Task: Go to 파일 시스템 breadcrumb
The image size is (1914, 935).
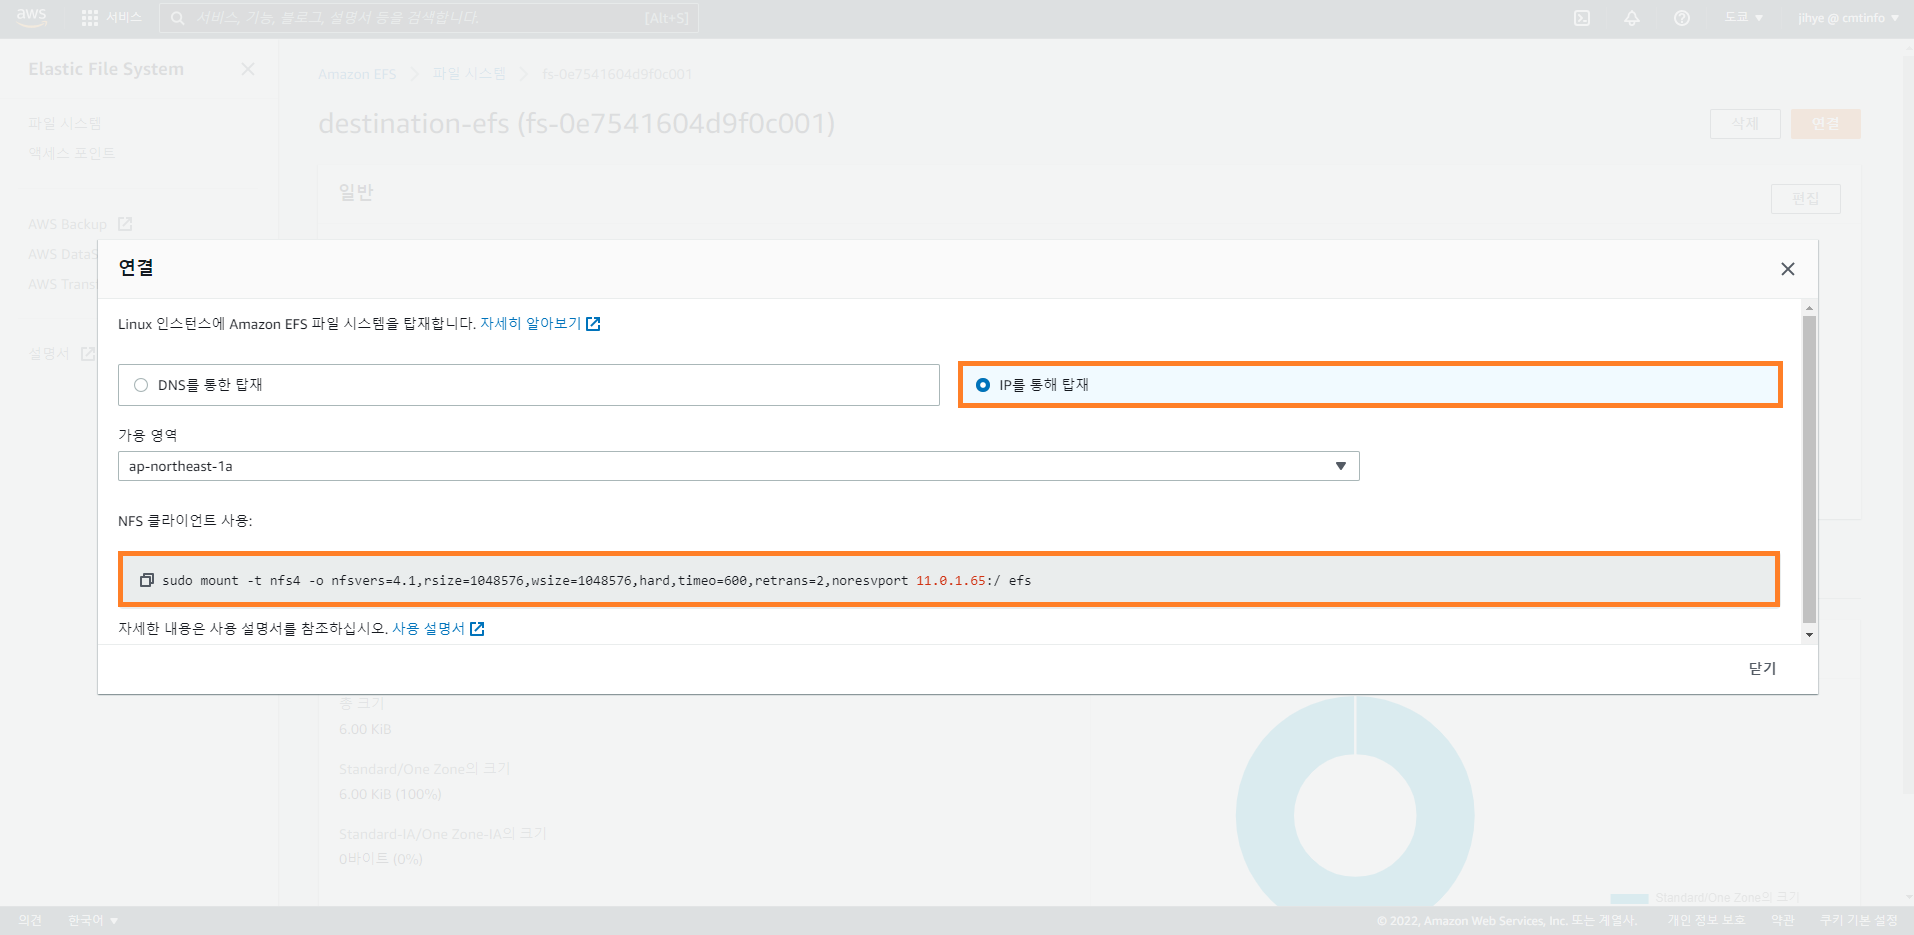Action: pyautogui.click(x=469, y=74)
